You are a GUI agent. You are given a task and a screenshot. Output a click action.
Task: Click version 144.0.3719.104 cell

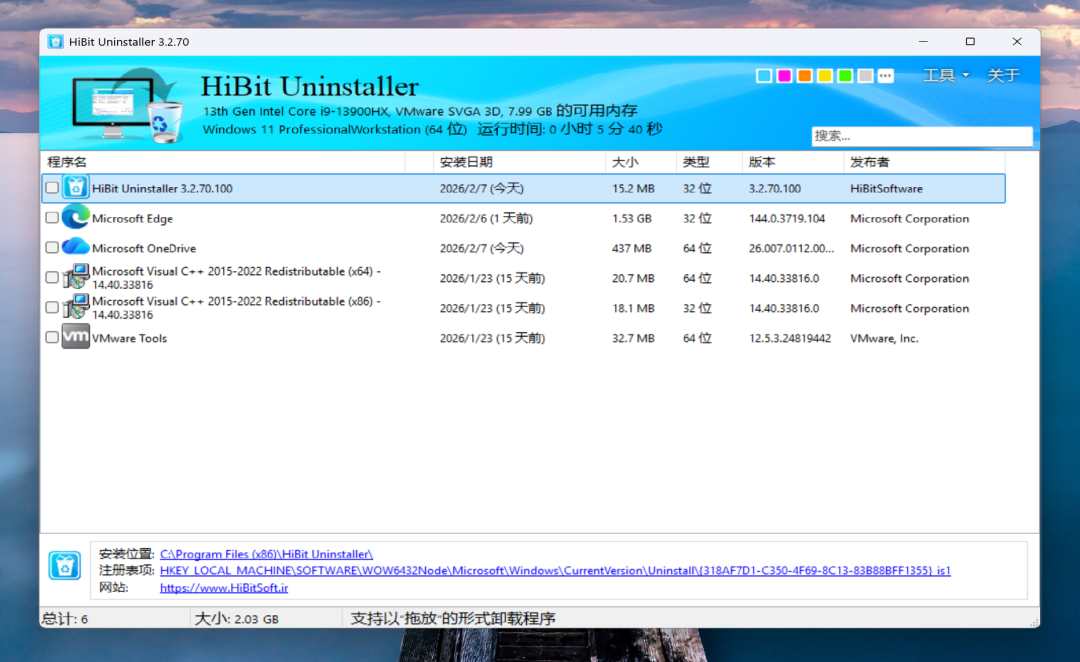tap(787, 218)
